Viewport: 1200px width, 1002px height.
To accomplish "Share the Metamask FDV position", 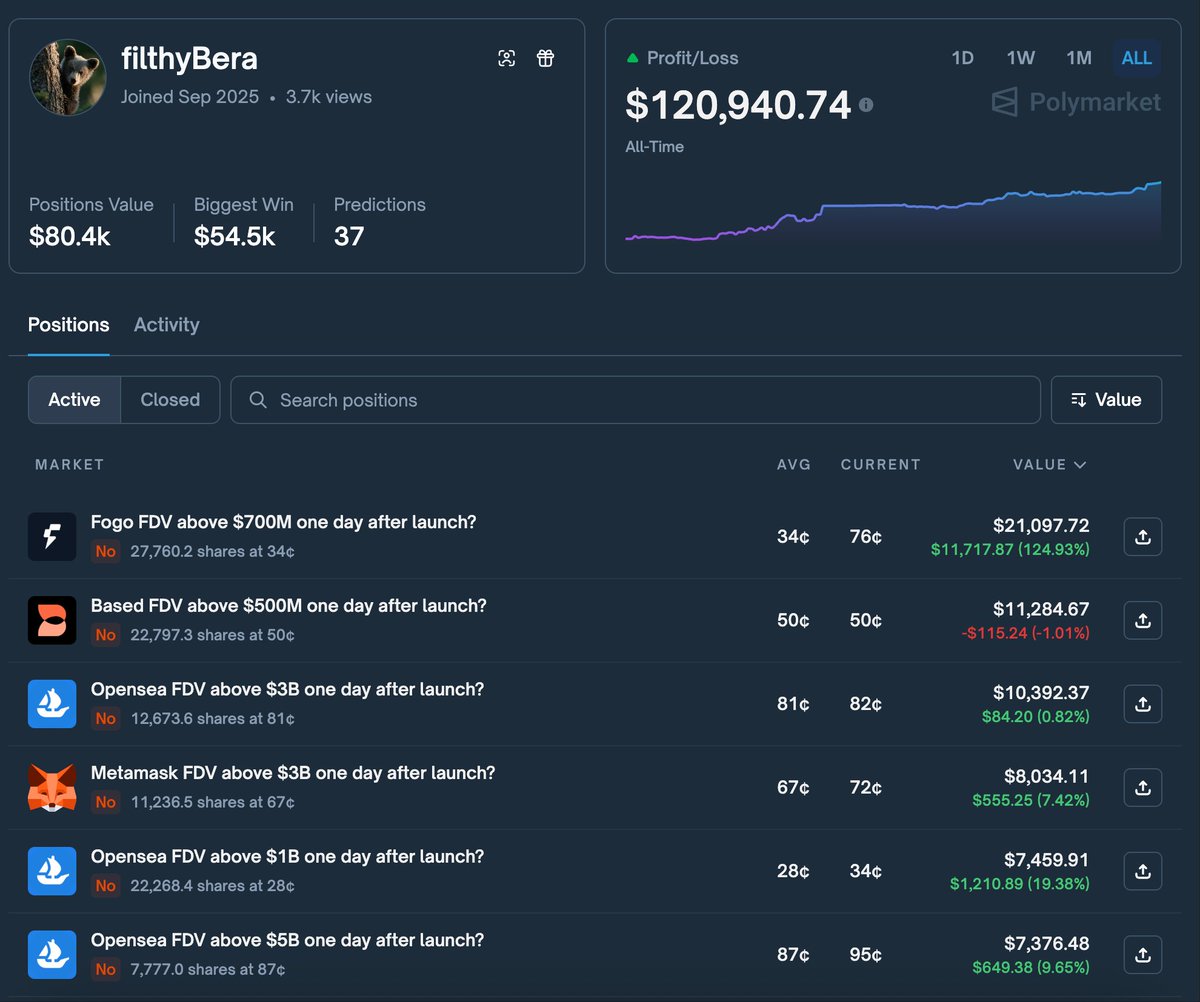I will pyautogui.click(x=1143, y=787).
